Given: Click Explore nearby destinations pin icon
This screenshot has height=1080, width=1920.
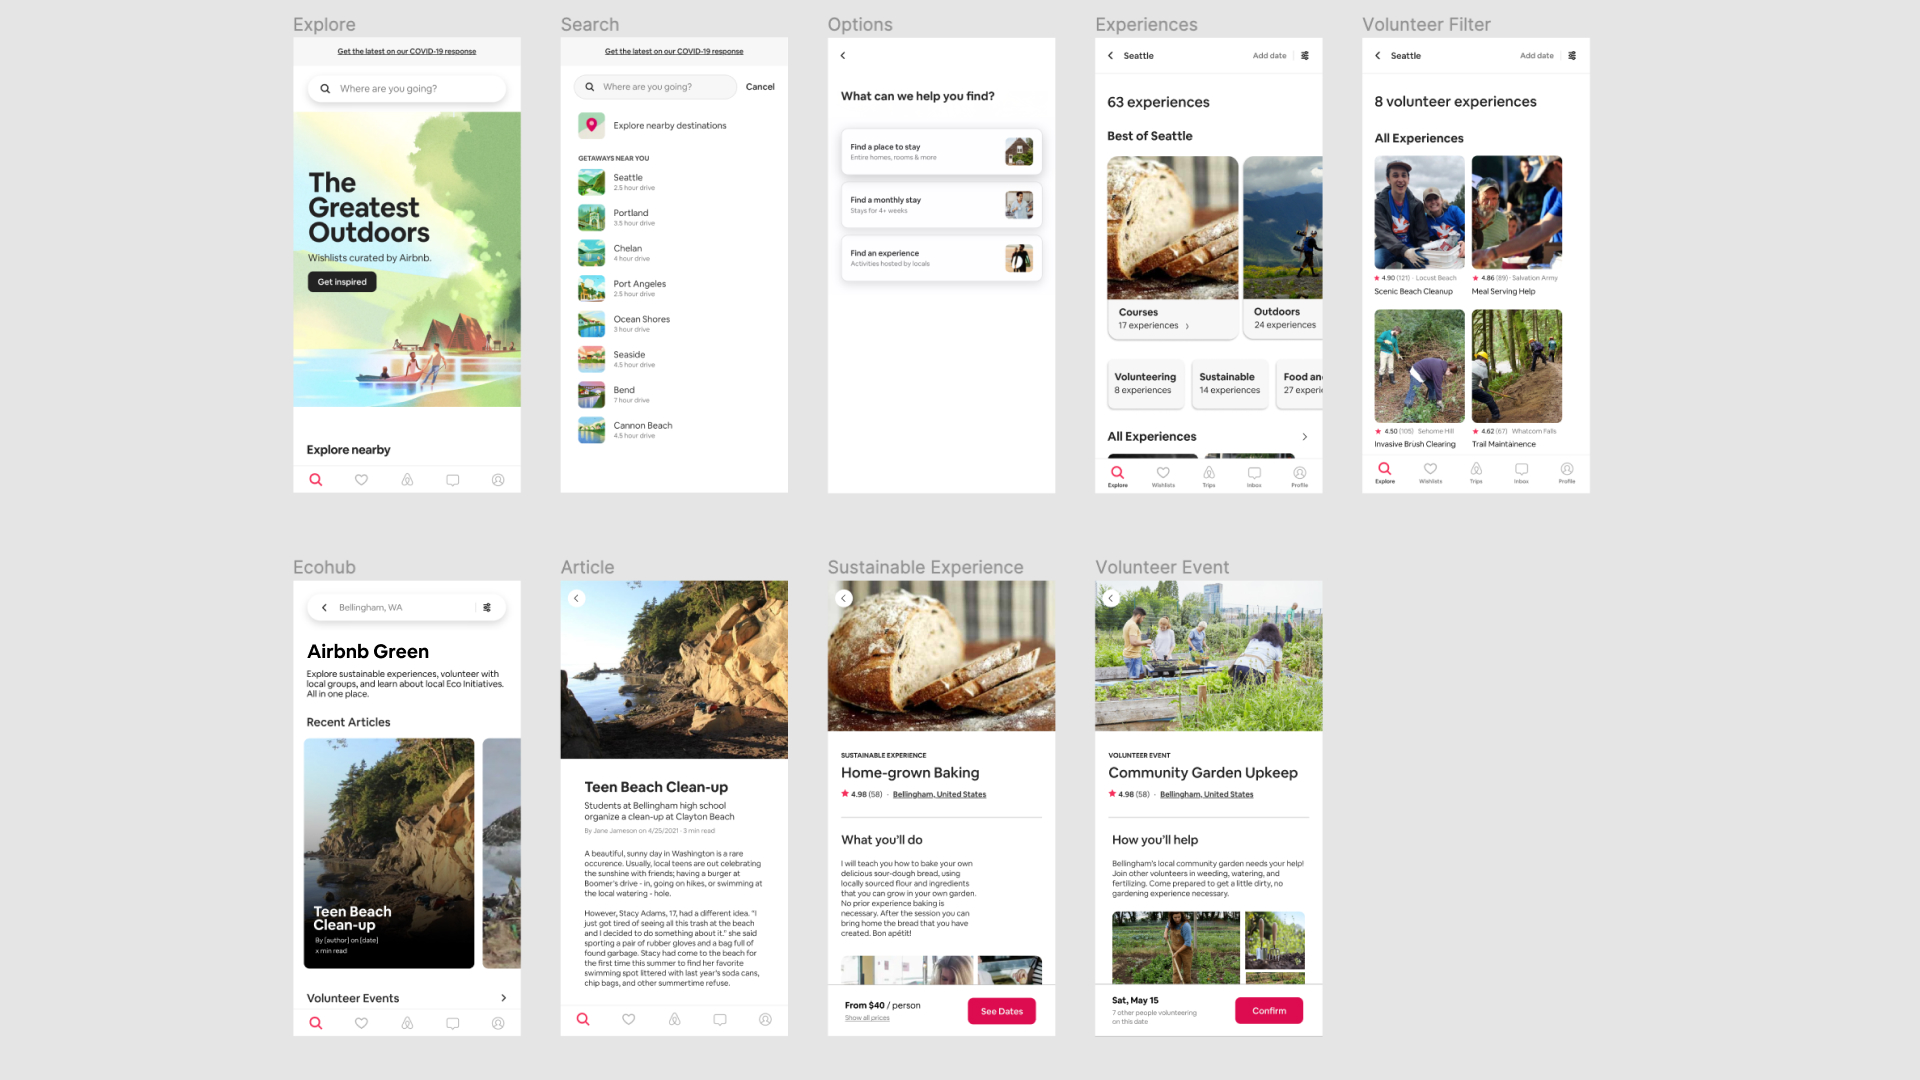Looking at the screenshot, I should 591,125.
